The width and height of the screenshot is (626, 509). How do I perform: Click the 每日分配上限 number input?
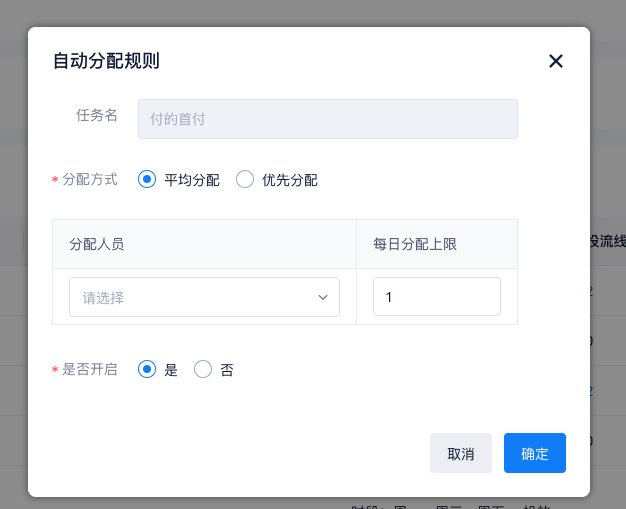pos(436,297)
